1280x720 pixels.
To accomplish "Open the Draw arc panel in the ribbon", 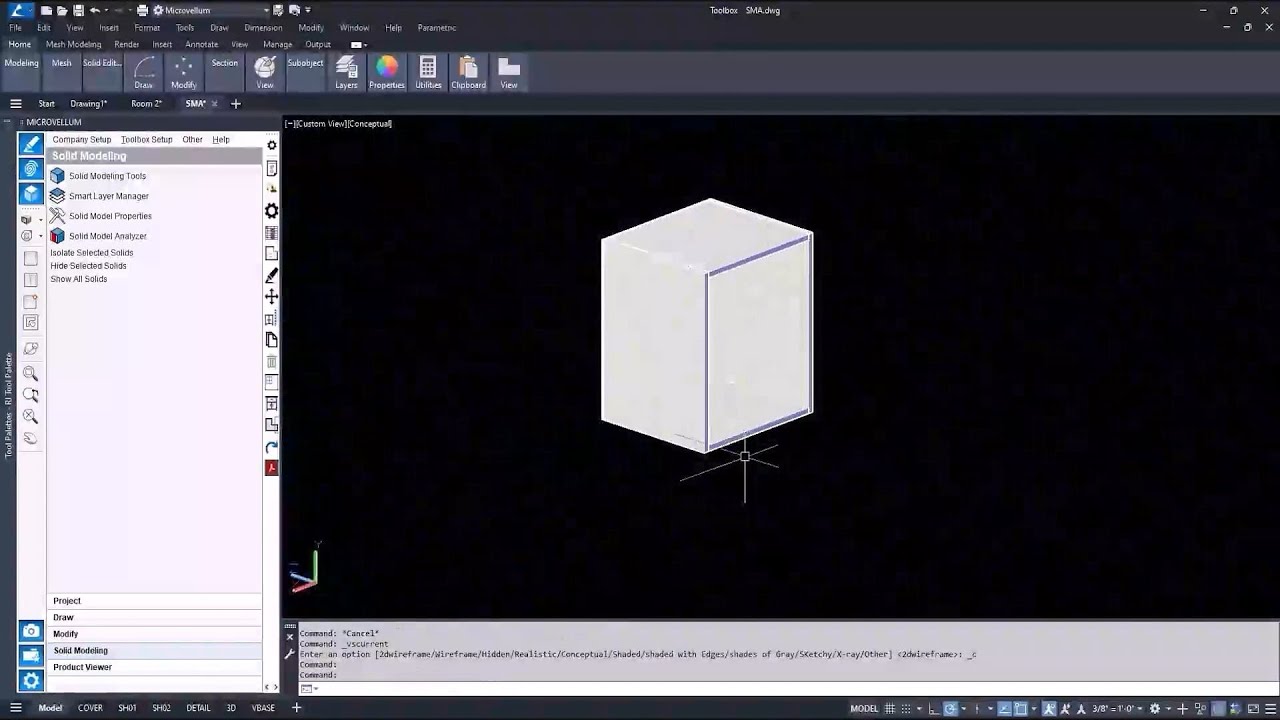I will [144, 72].
